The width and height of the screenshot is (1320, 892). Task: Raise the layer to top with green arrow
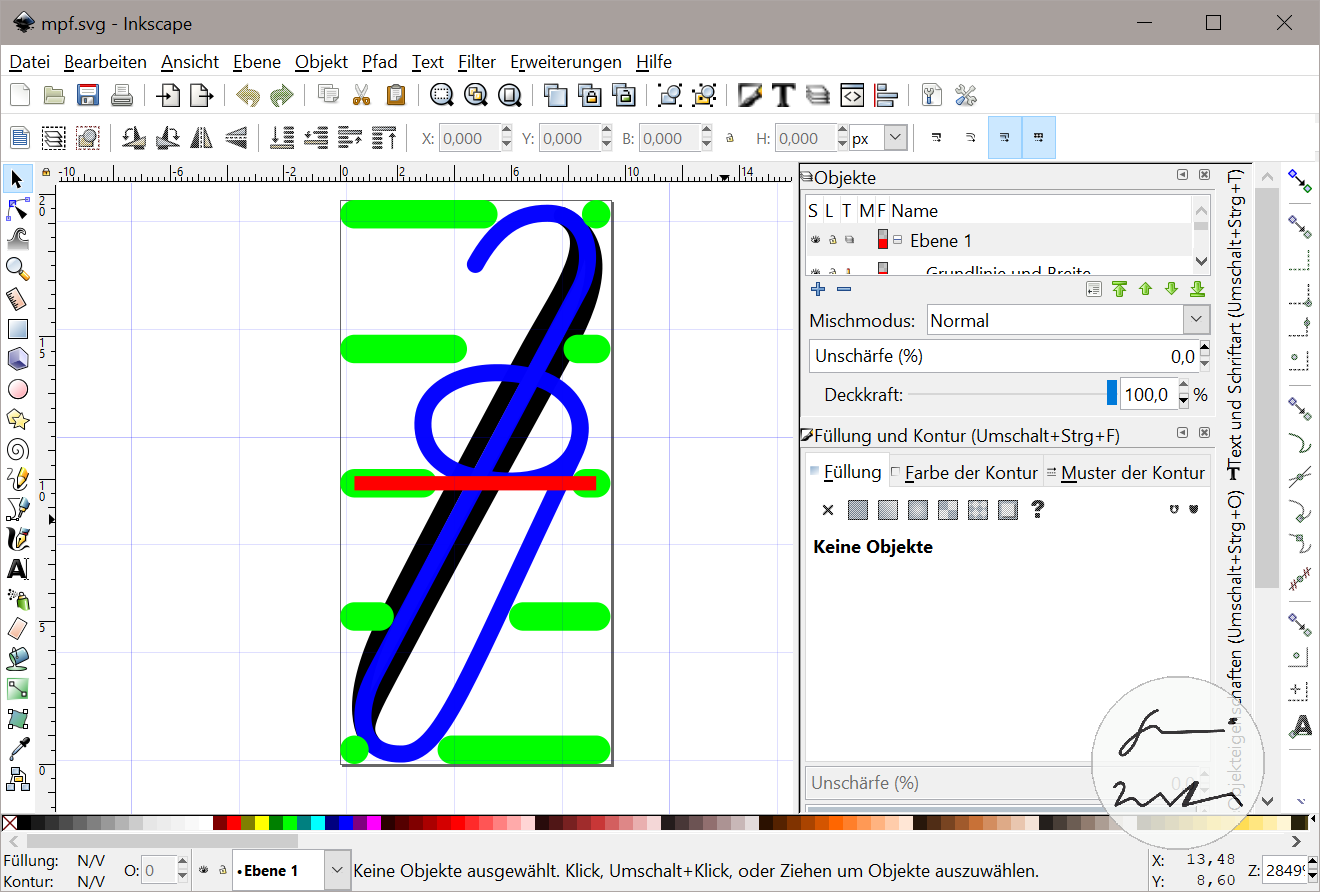pyautogui.click(x=1119, y=289)
